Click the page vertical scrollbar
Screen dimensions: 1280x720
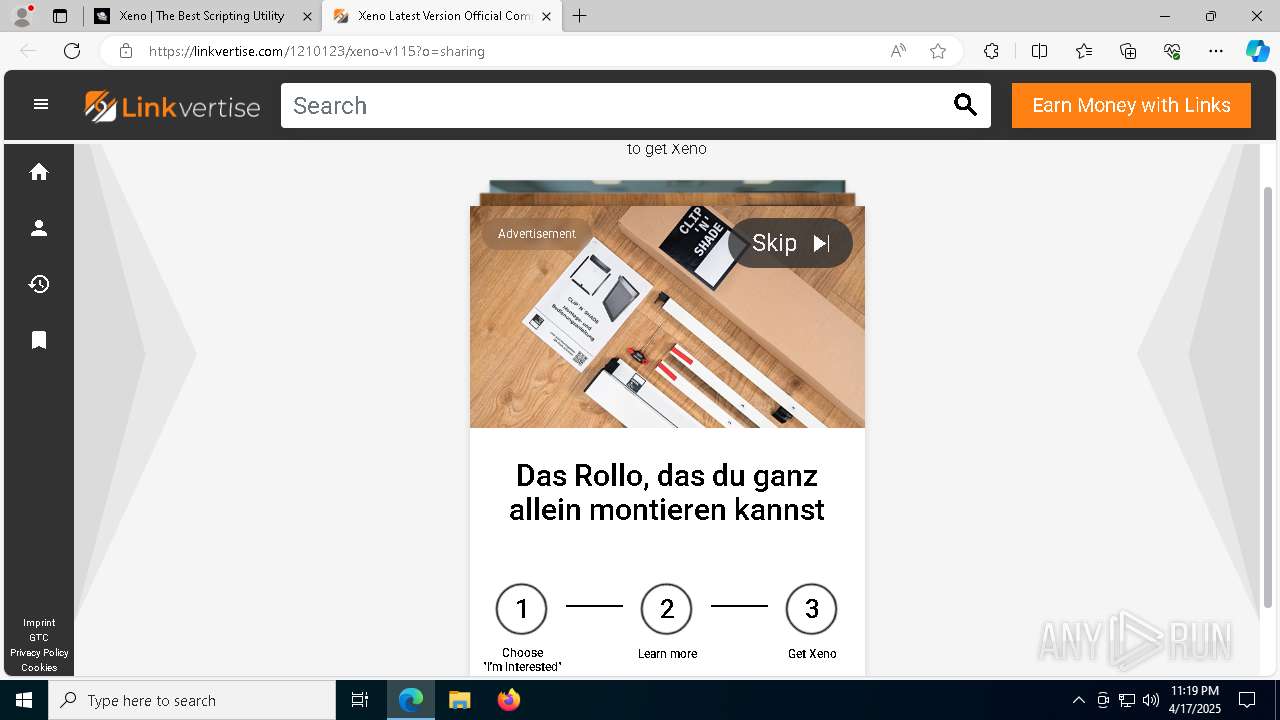coord(1269,396)
